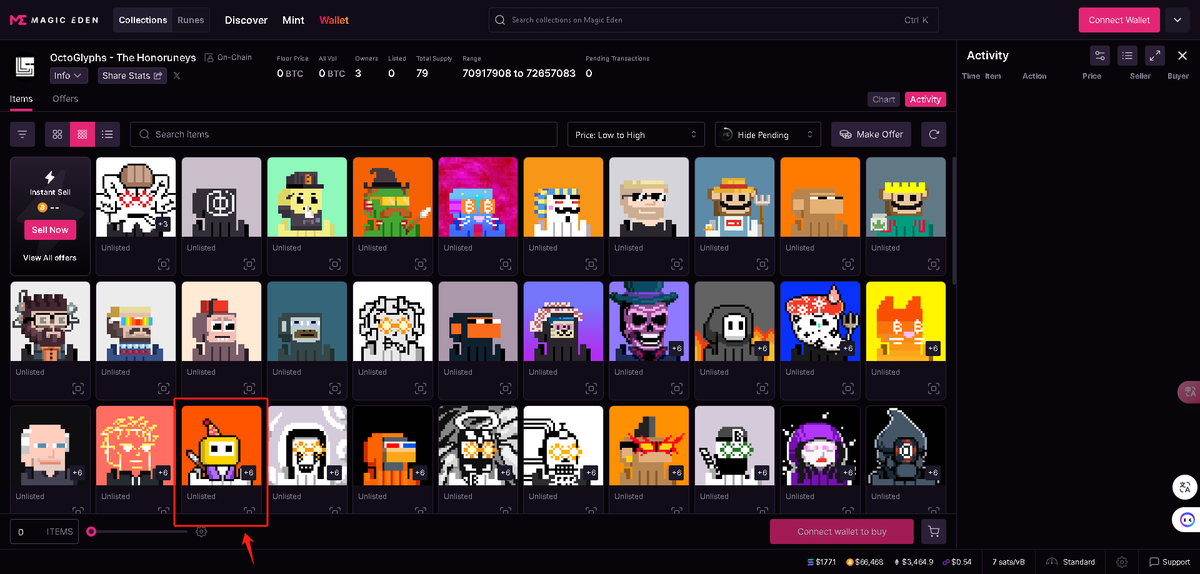Click the scan icon on first Unlisted card

163,263
